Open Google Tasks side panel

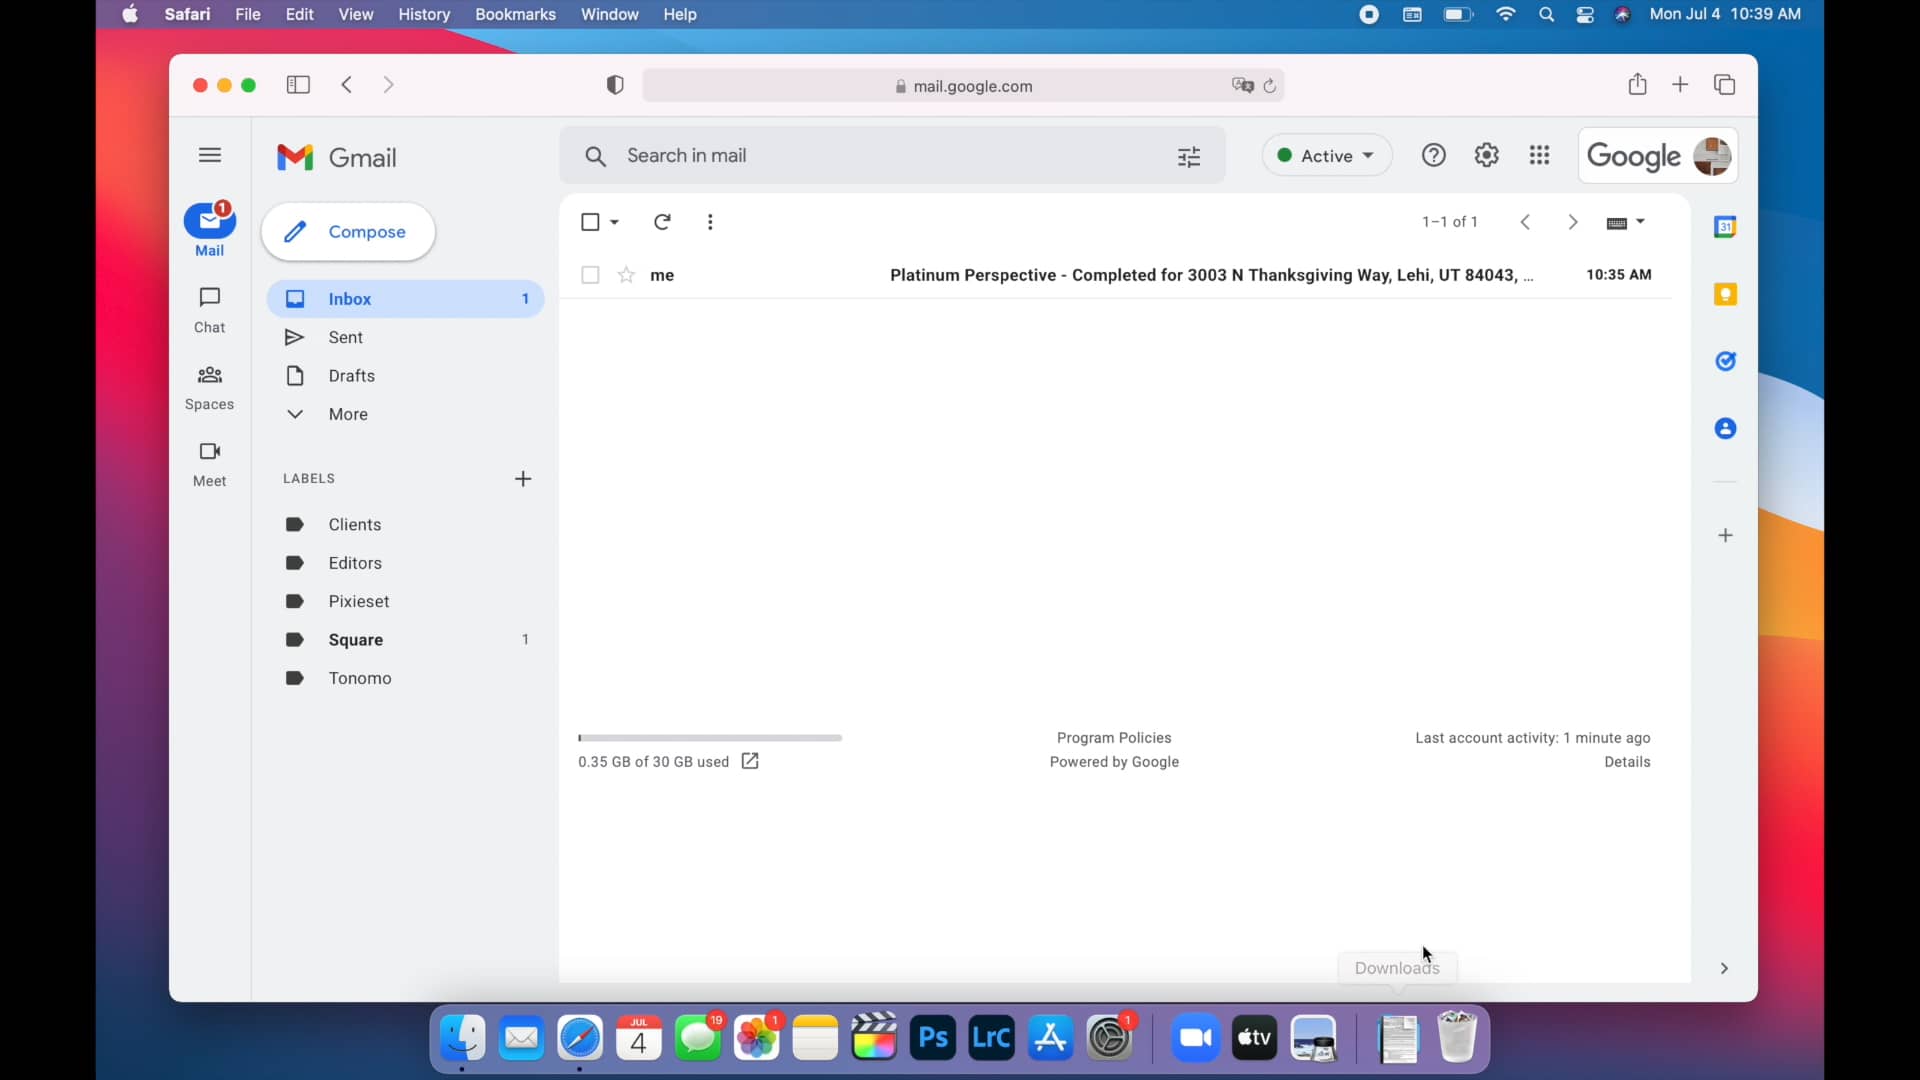[1727, 361]
